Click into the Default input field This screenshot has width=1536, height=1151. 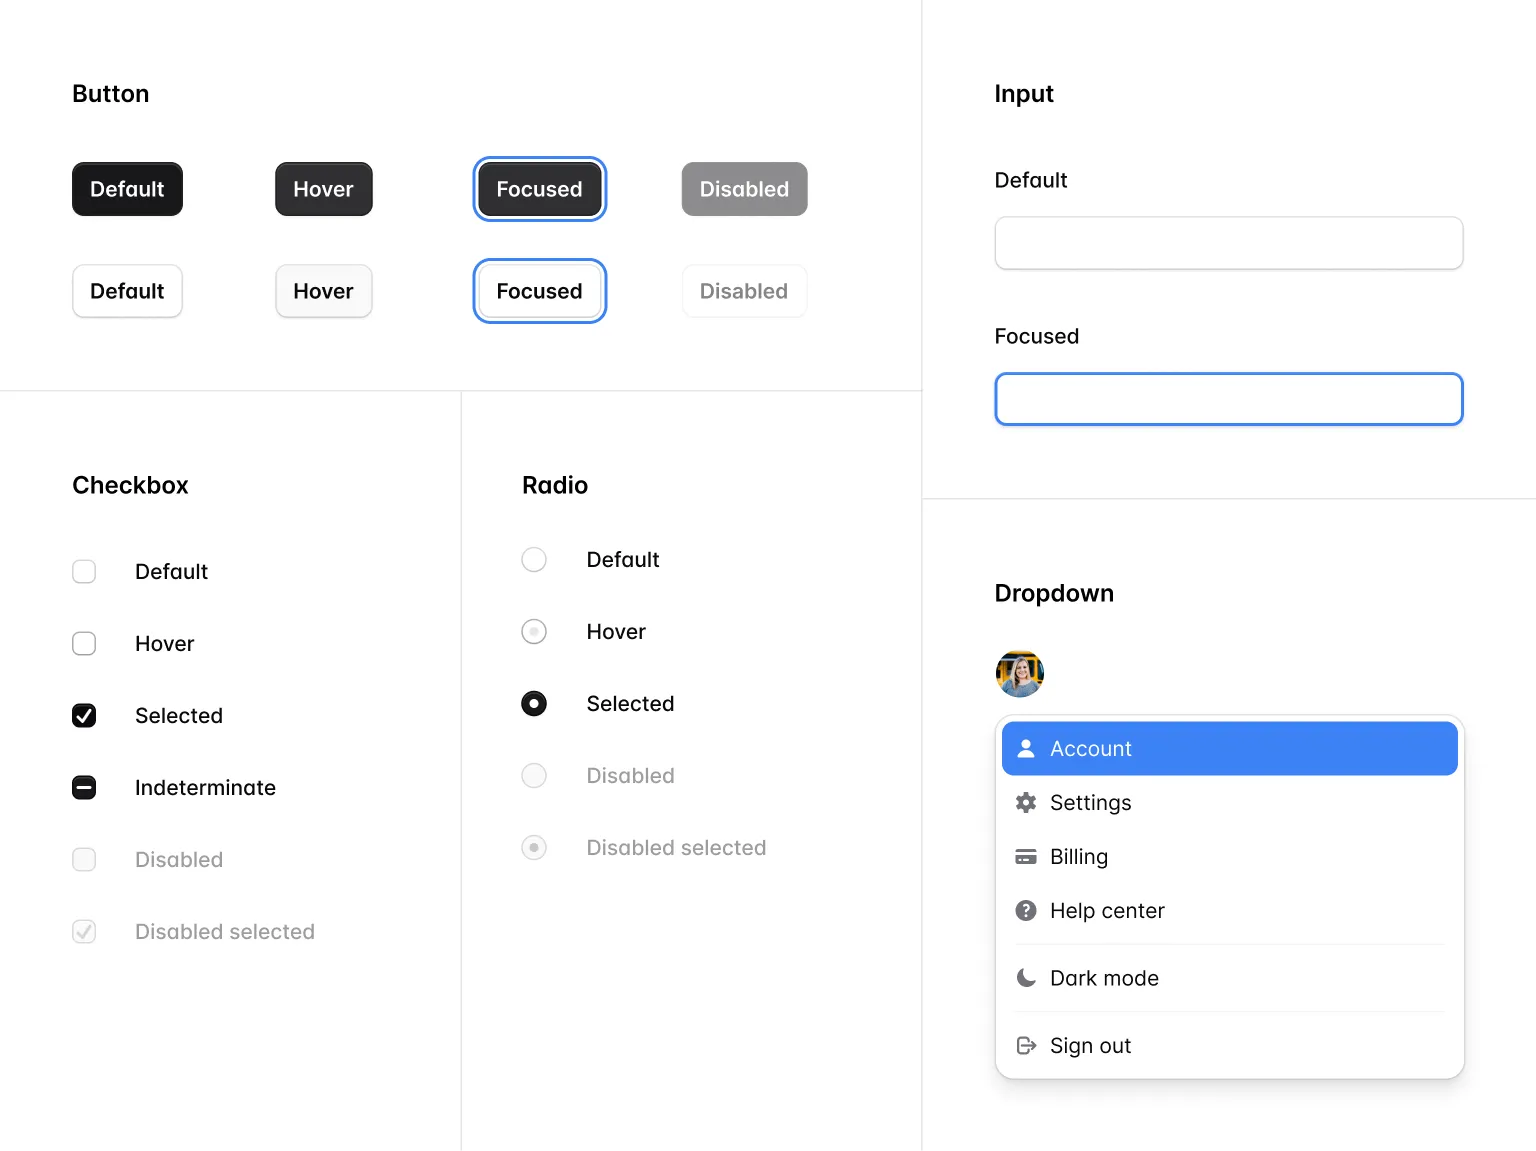(1228, 243)
